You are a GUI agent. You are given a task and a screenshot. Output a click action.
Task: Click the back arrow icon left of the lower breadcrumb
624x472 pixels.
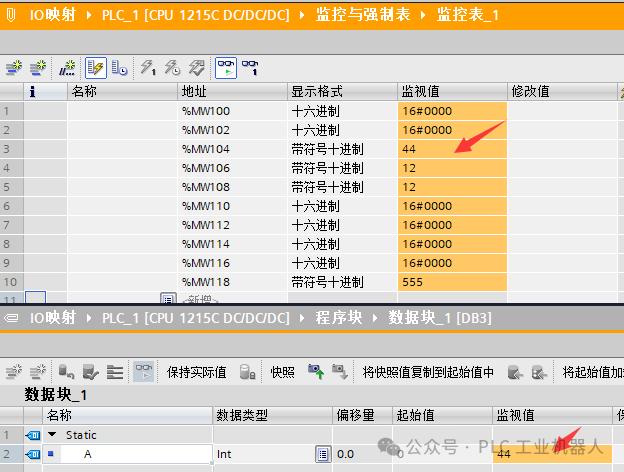11,318
